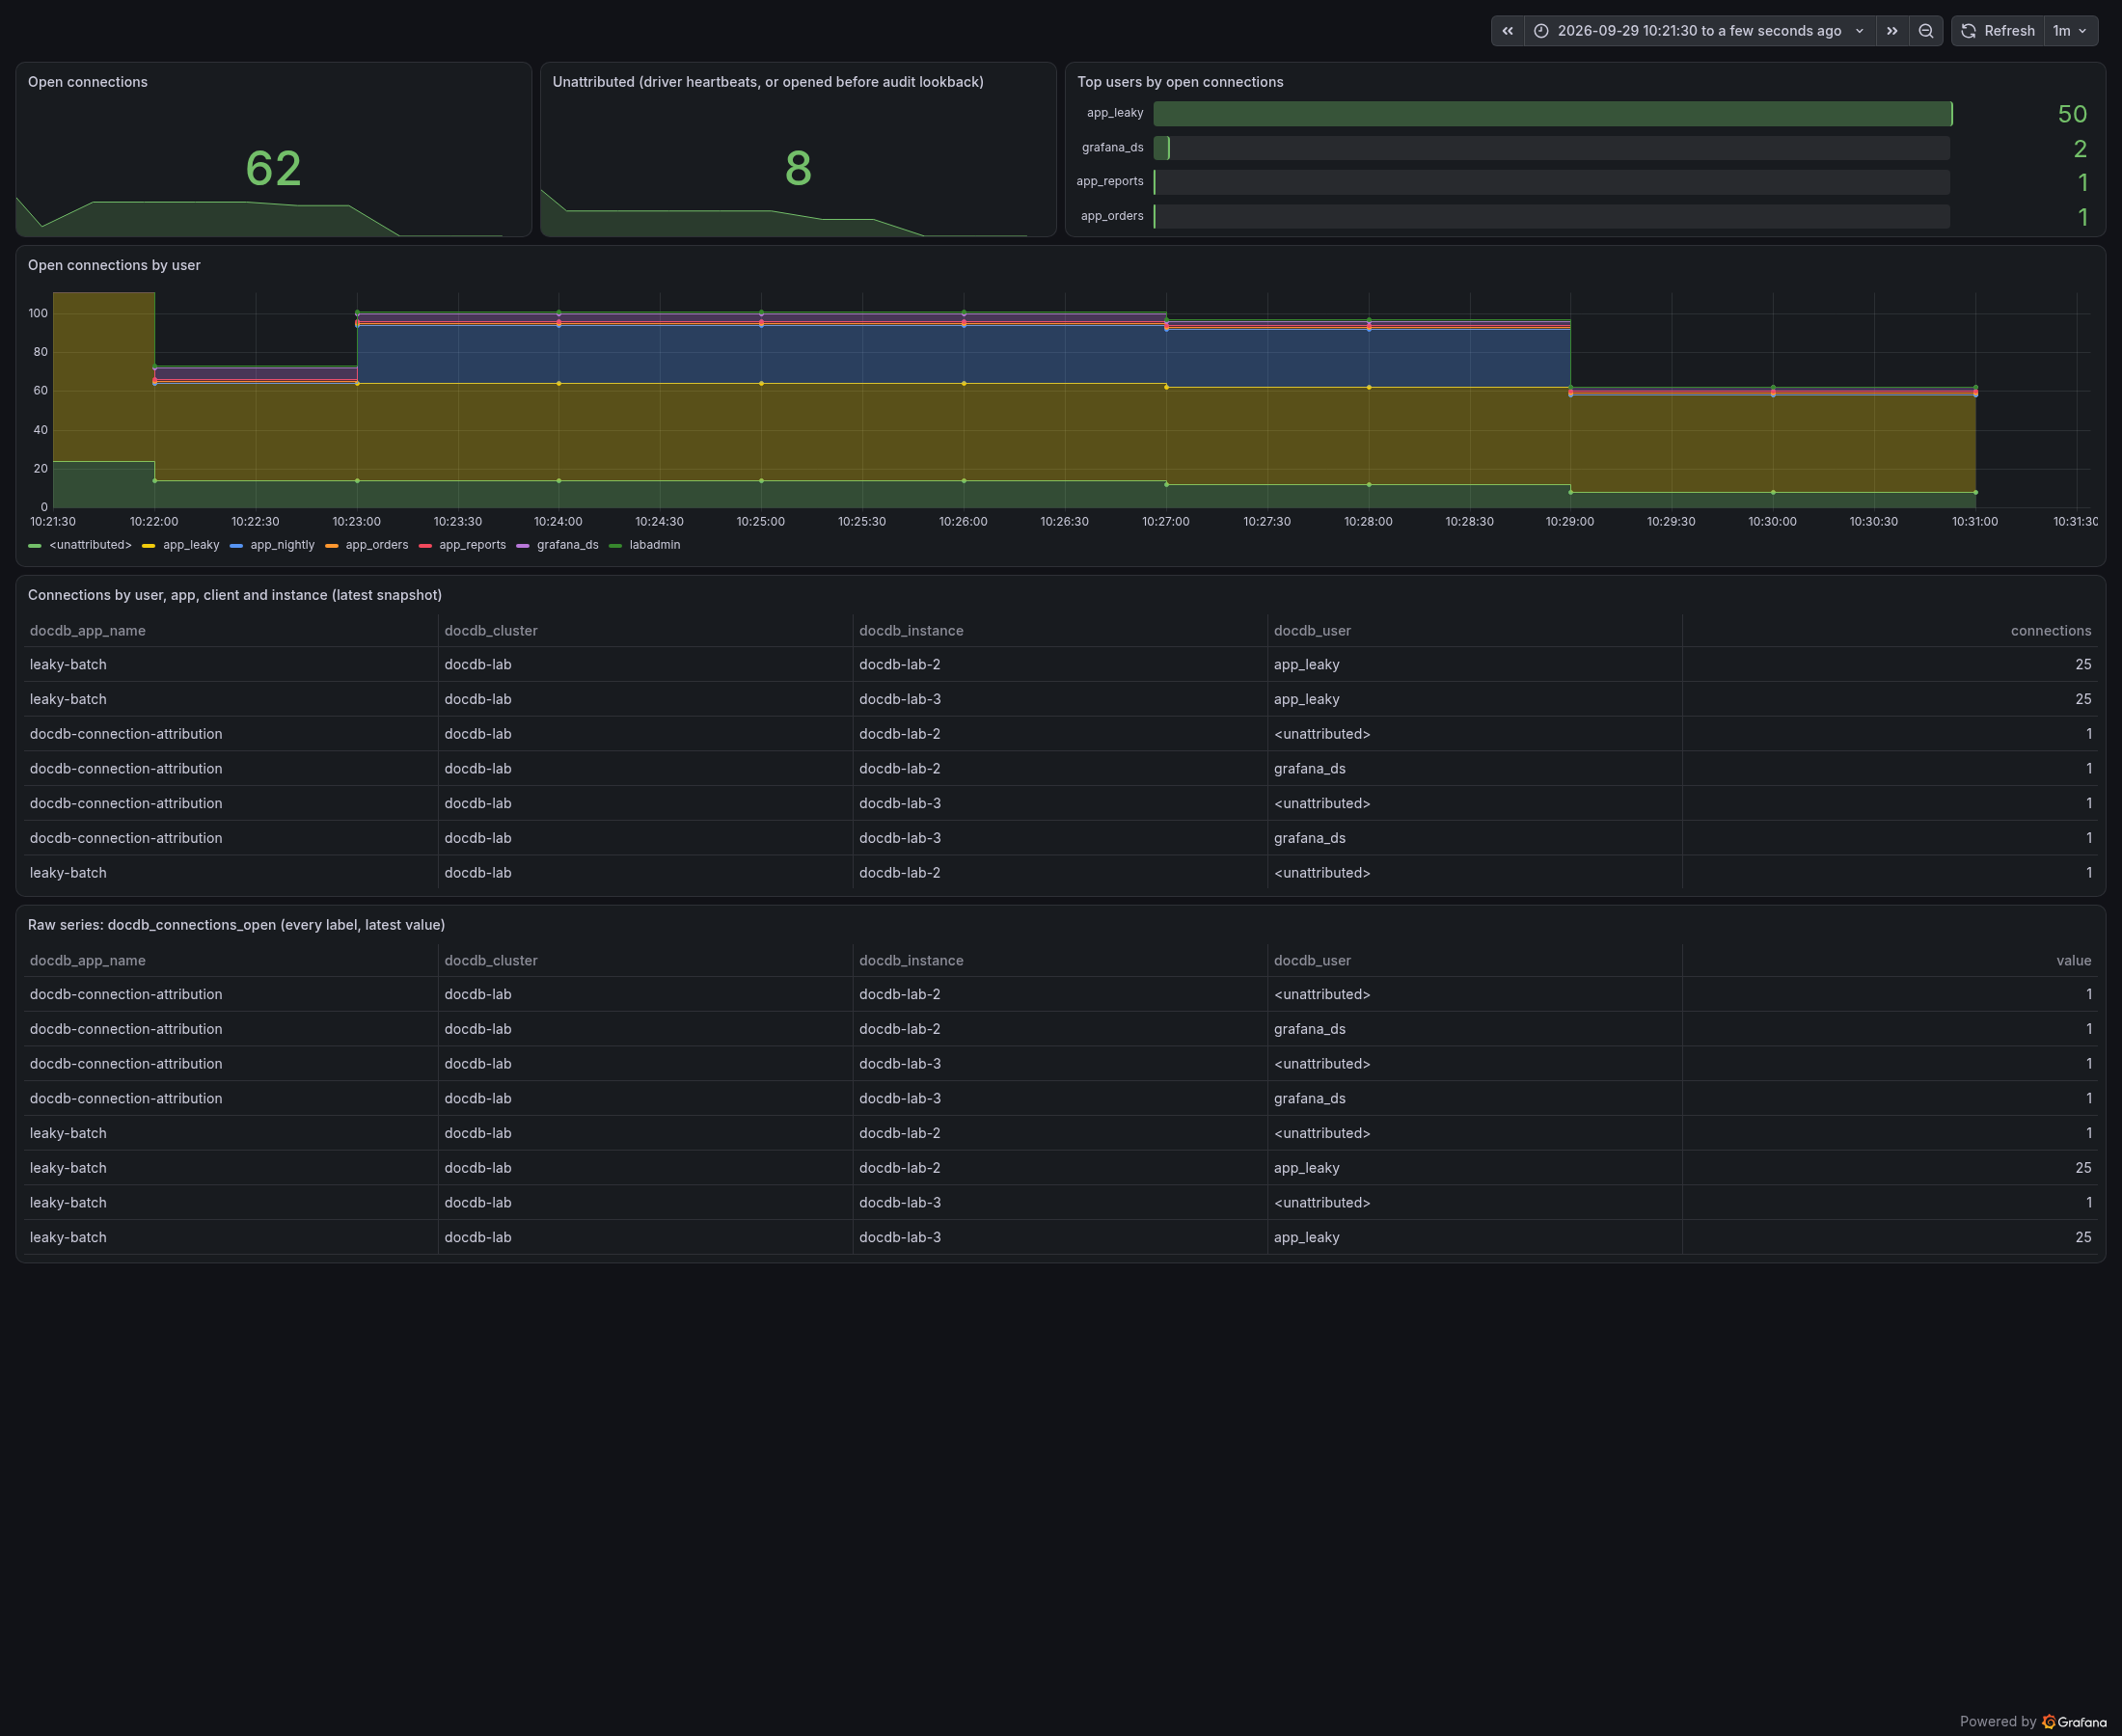This screenshot has height=1736, width=2122.
Task: Click the clock icon in time picker
Action: (x=1541, y=31)
